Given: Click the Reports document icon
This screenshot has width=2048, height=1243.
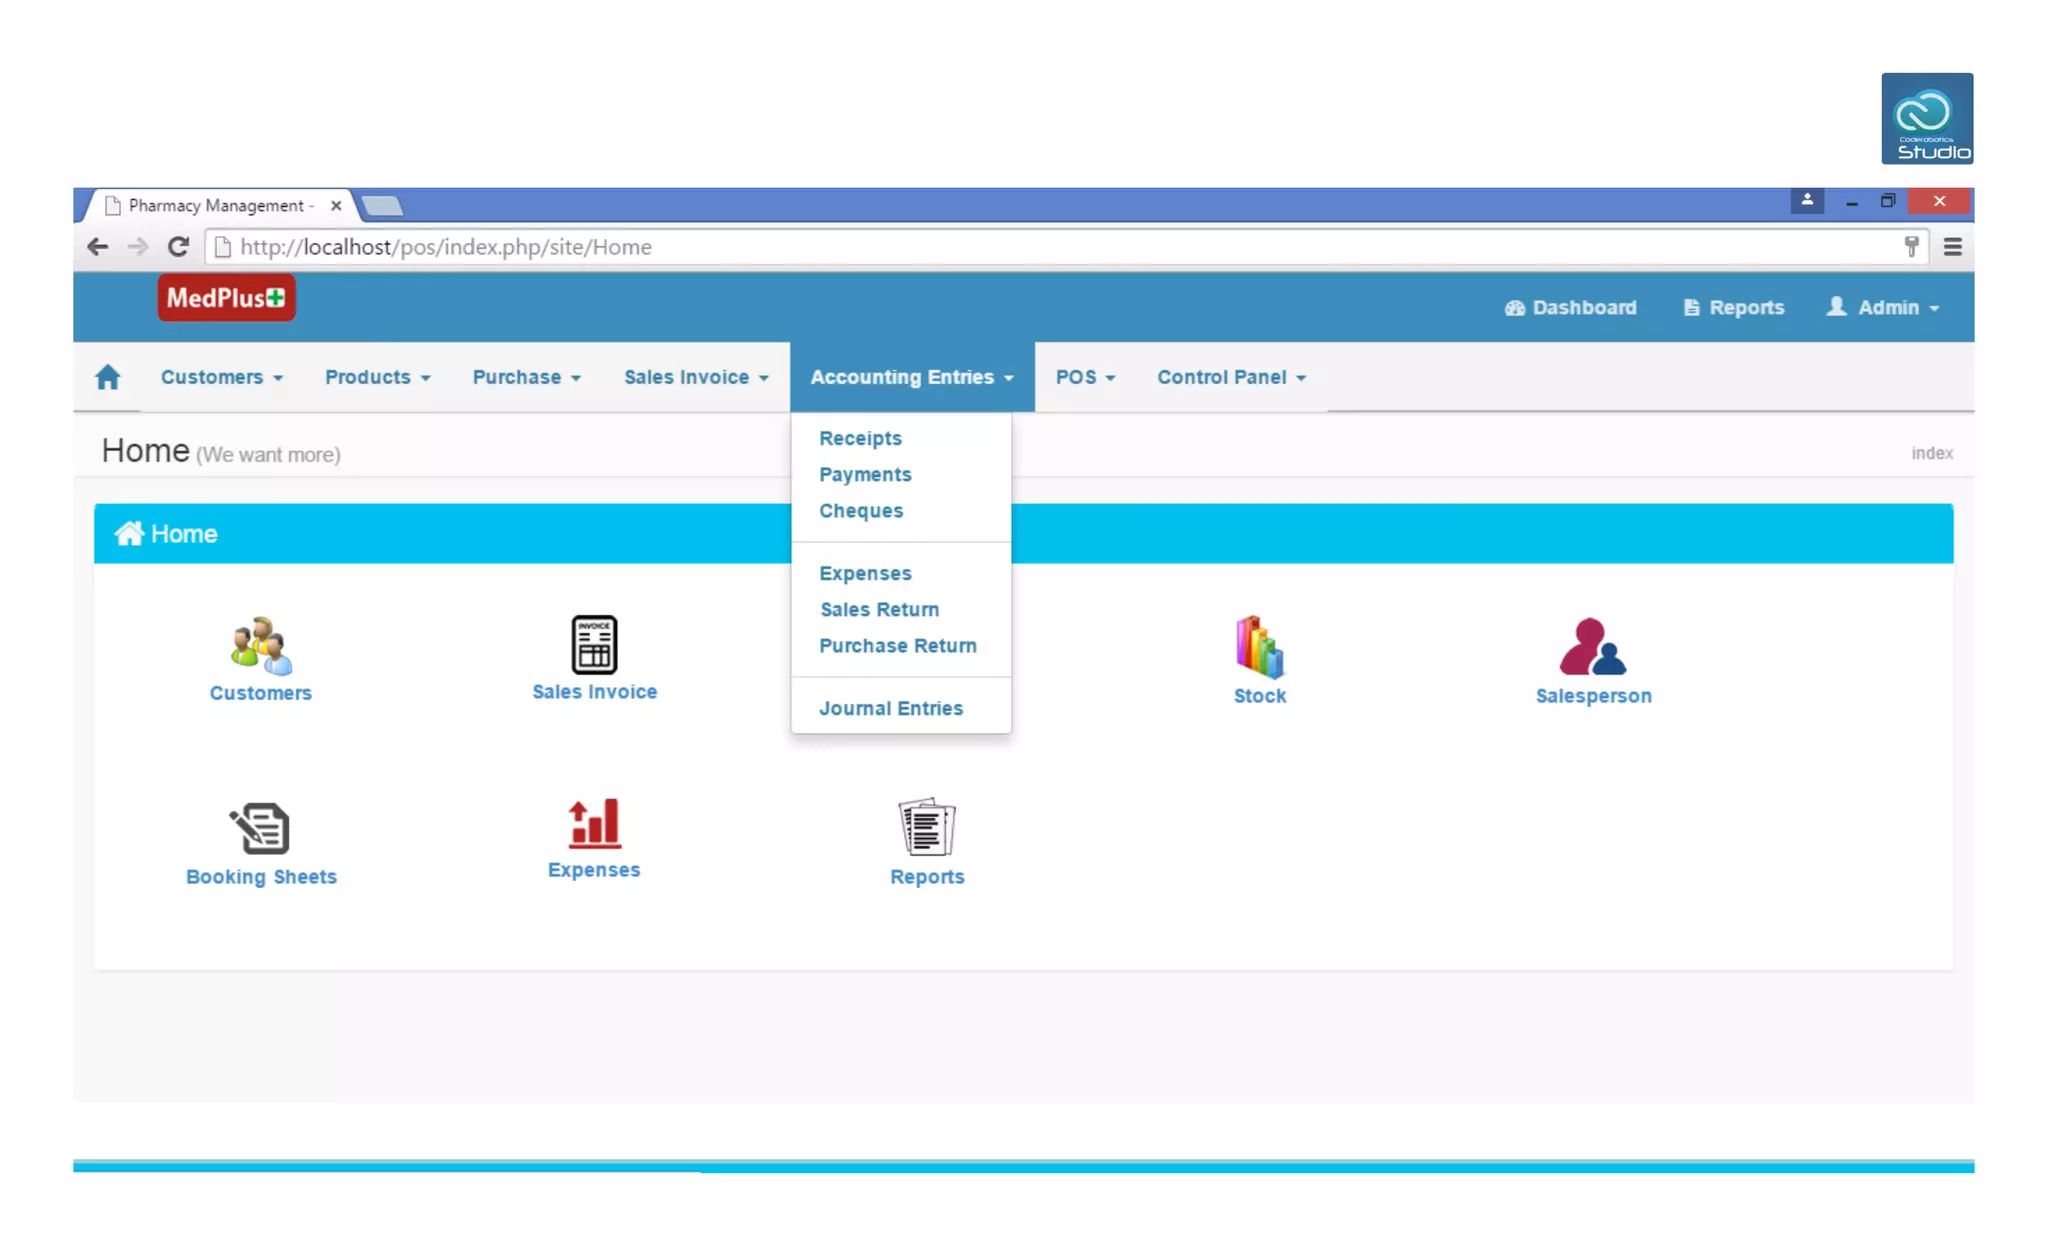Looking at the screenshot, I should (x=926, y=827).
